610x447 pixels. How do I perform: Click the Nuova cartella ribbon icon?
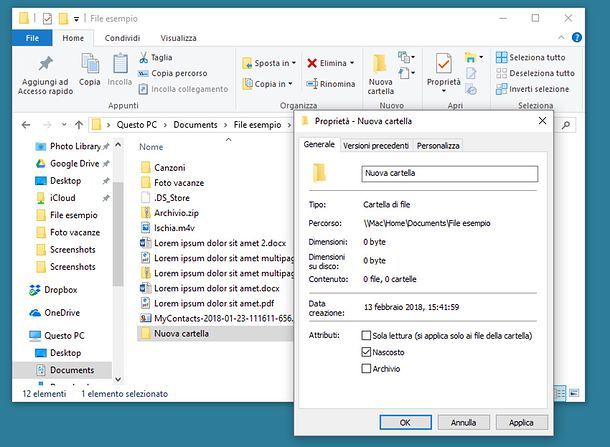click(x=379, y=64)
